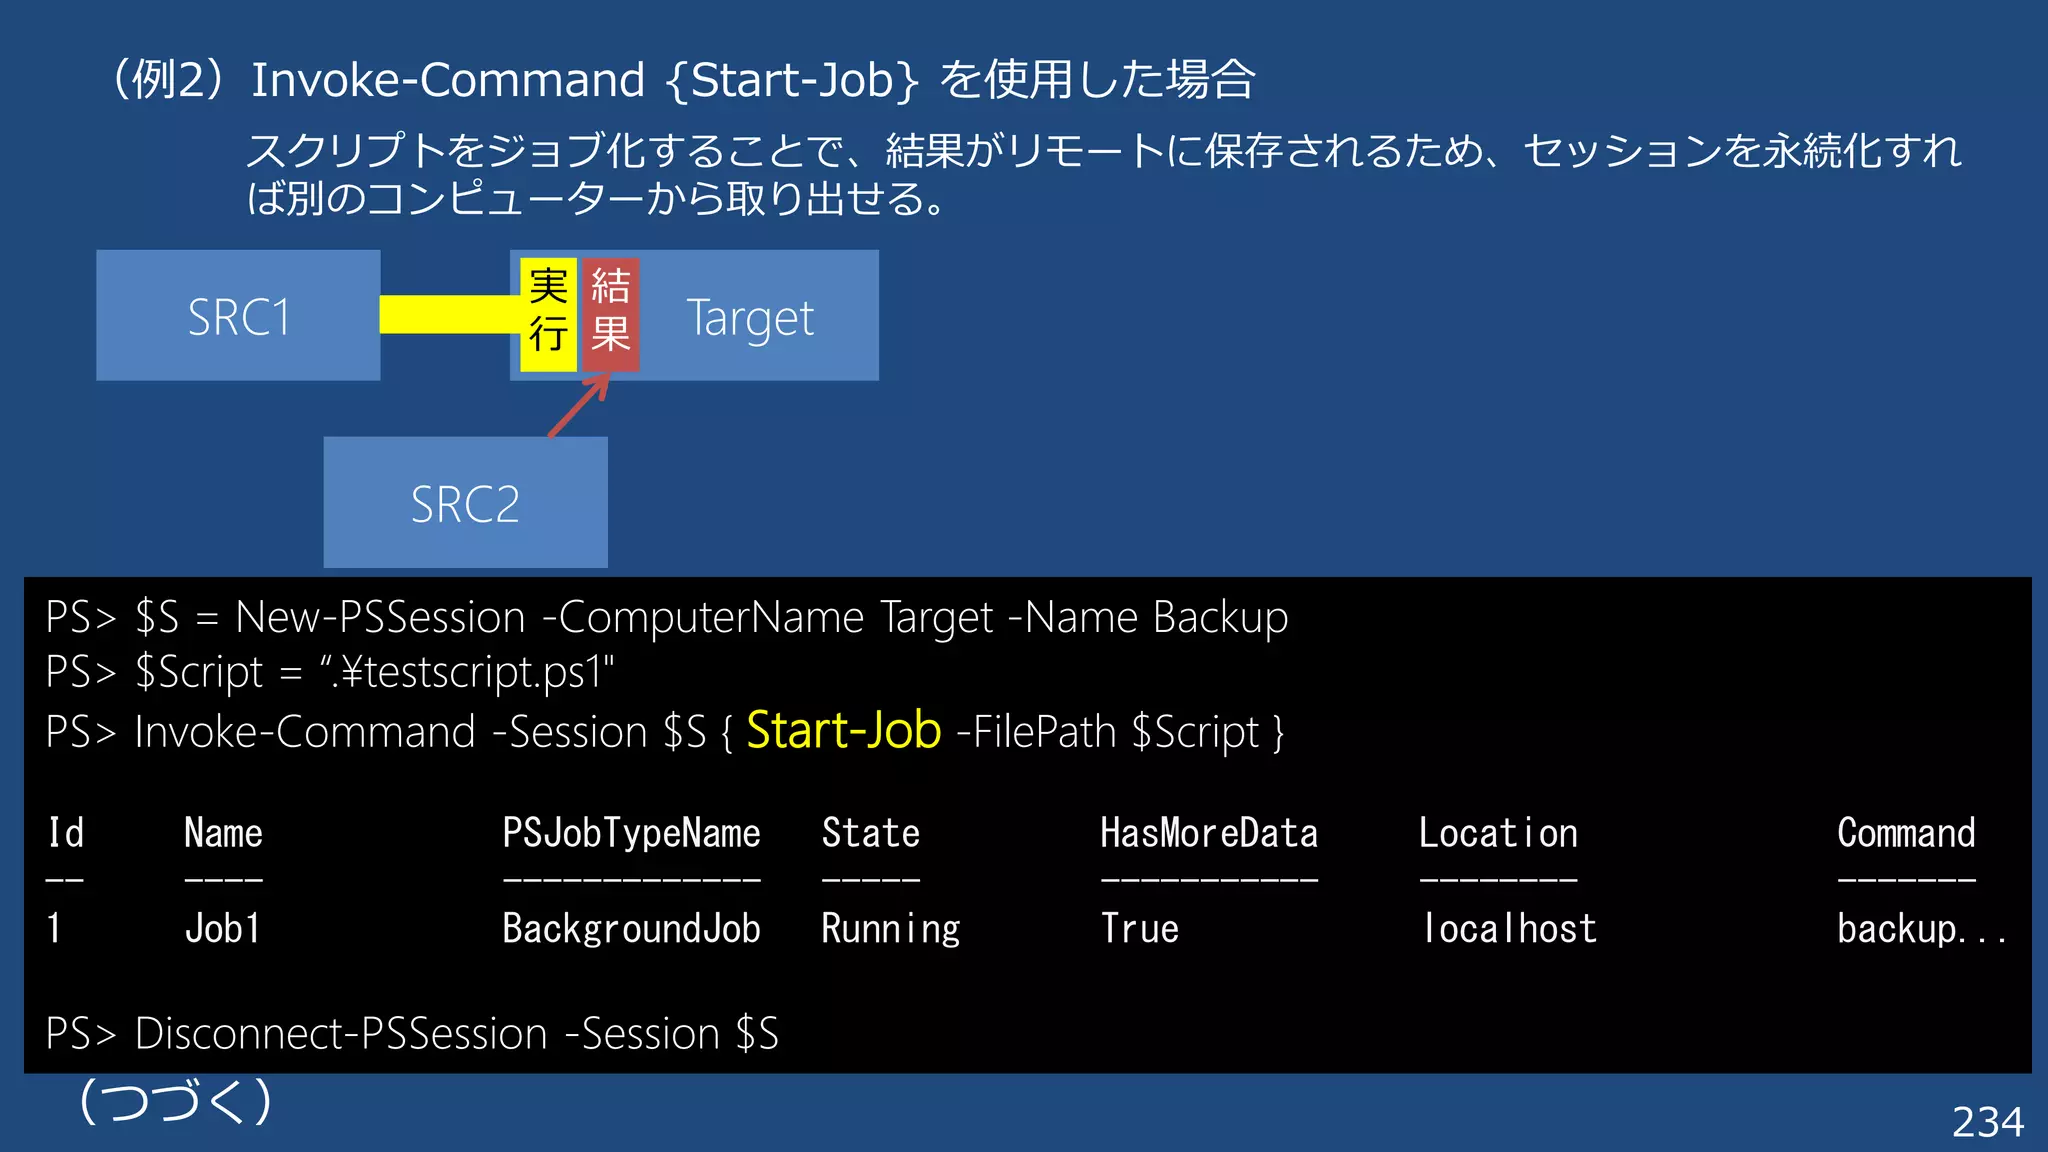
Task: Click the red 結果 block
Action: [610, 313]
